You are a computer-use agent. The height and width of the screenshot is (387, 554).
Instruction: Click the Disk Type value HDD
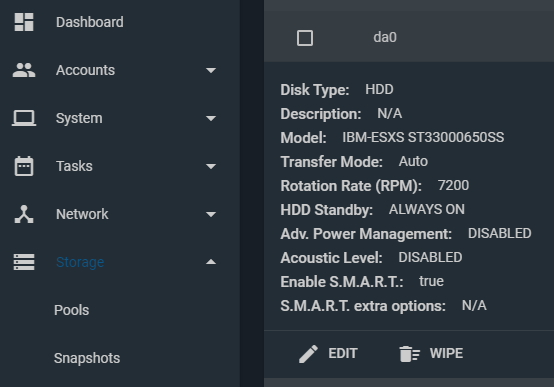click(379, 89)
